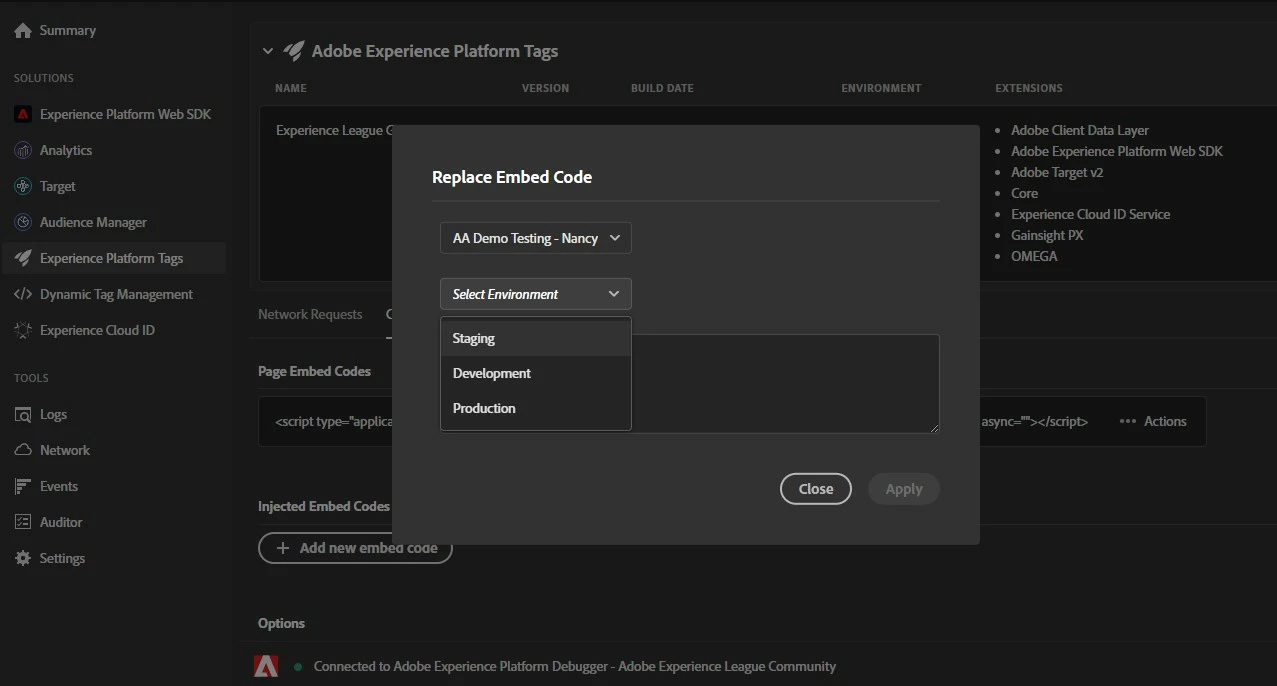Click the Analytics sidebar icon

tap(23, 150)
